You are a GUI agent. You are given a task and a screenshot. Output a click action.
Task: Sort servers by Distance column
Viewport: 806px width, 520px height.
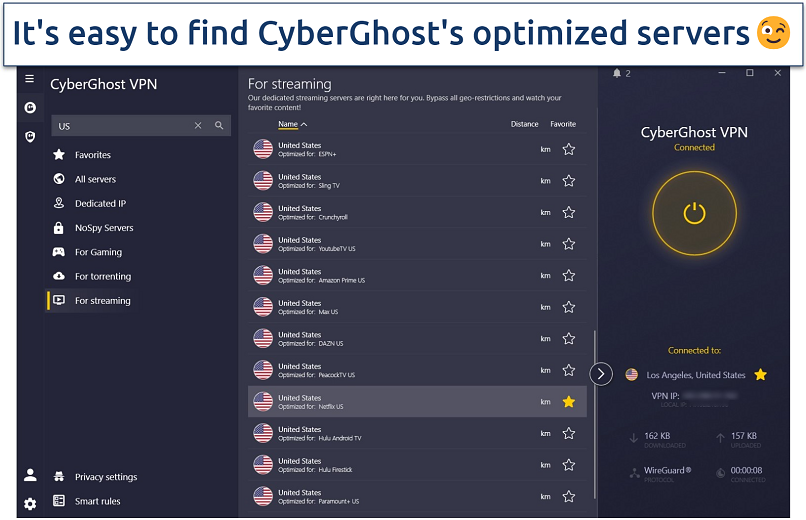point(524,124)
